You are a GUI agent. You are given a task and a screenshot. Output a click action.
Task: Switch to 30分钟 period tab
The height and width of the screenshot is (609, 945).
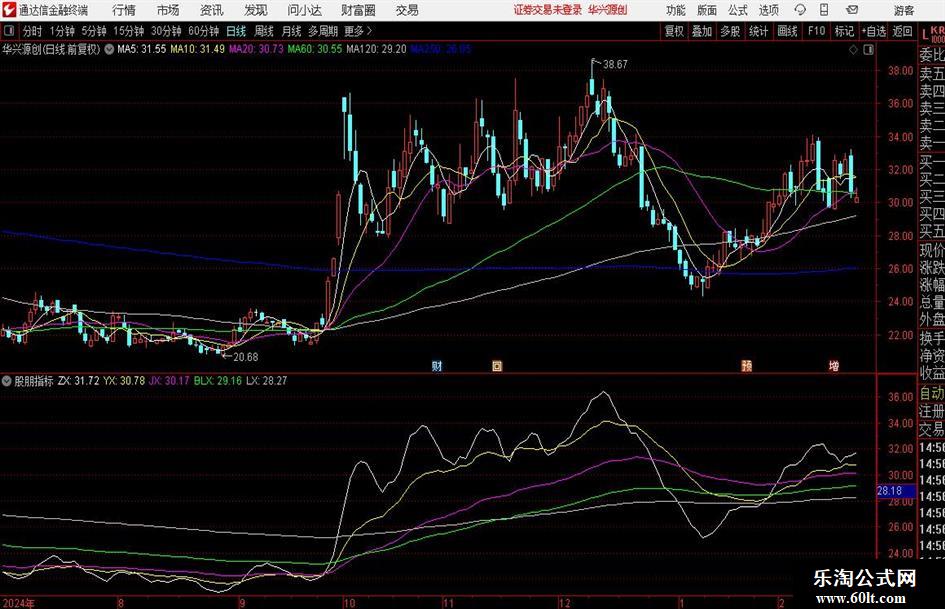tap(166, 31)
